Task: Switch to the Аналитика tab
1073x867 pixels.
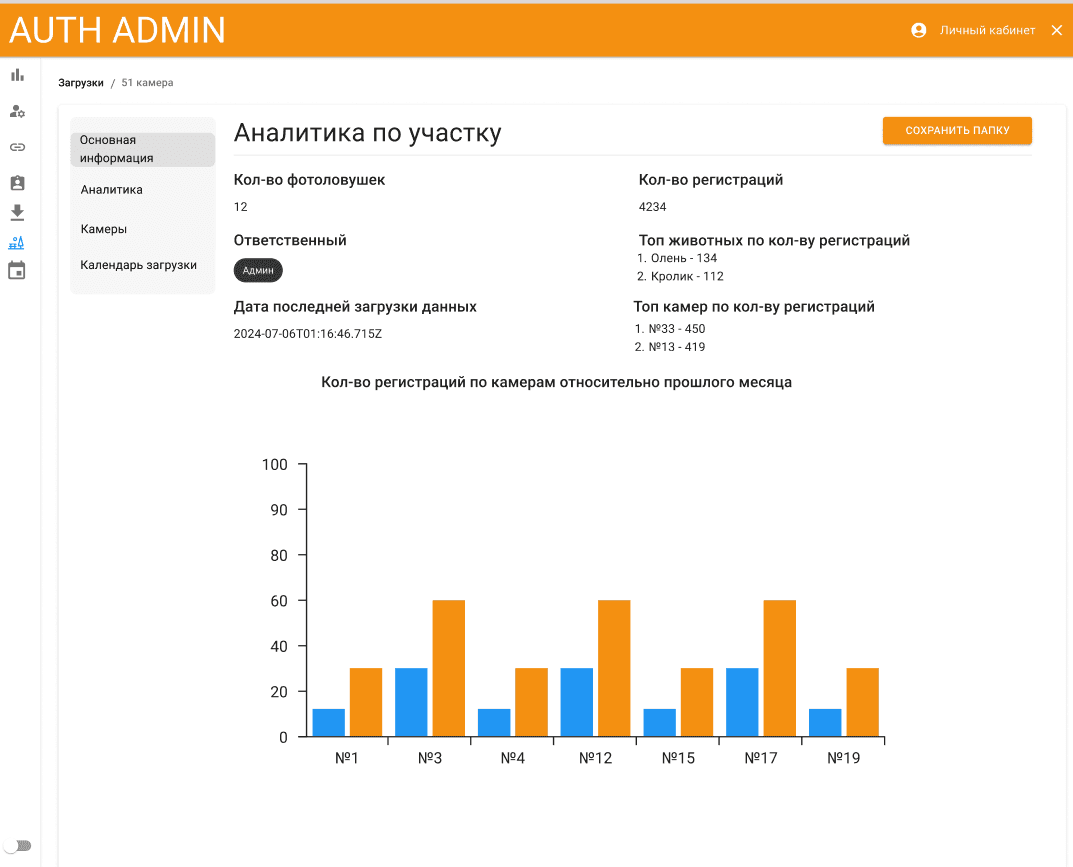Action: click(x=112, y=190)
